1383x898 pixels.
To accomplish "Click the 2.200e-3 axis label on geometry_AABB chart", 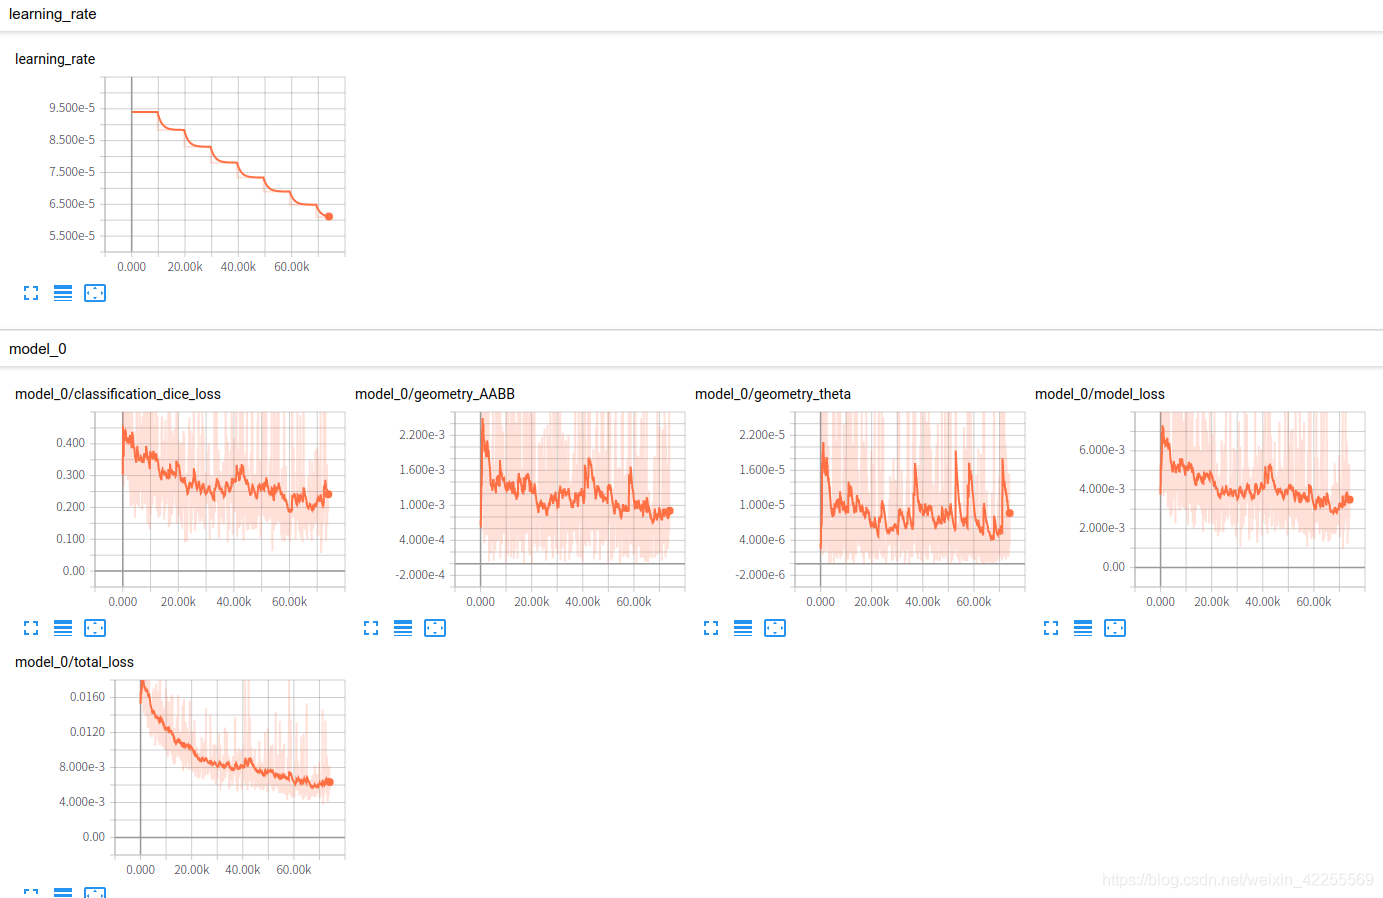I will coord(422,435).
